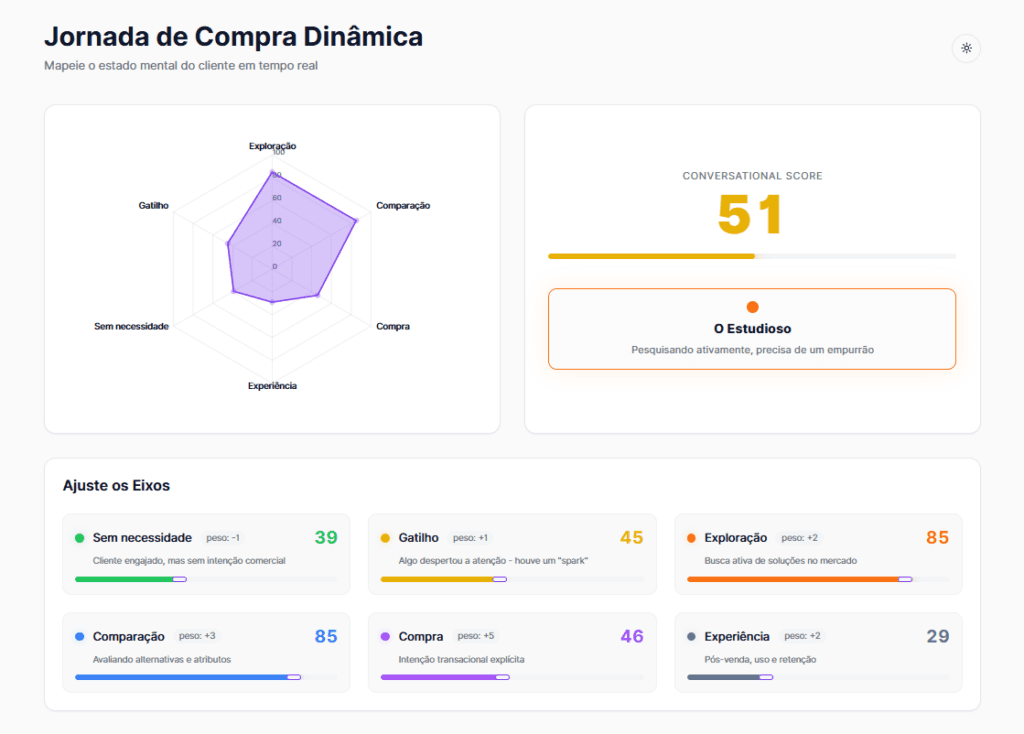Click the O Estudioso persona card
1024x734 pixels.
tap(752, 329)
